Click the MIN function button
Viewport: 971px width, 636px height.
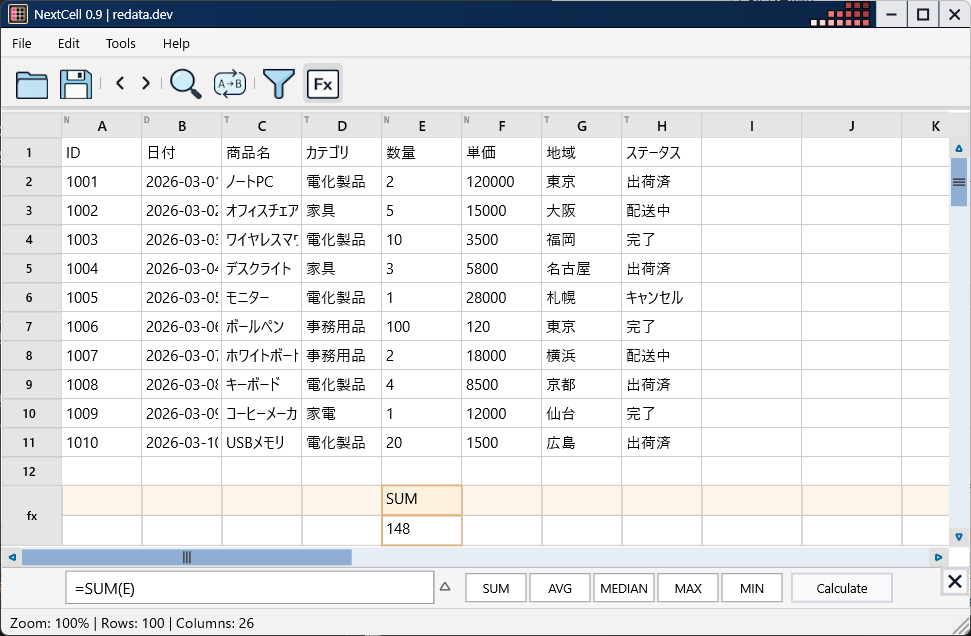click(752, 587)
